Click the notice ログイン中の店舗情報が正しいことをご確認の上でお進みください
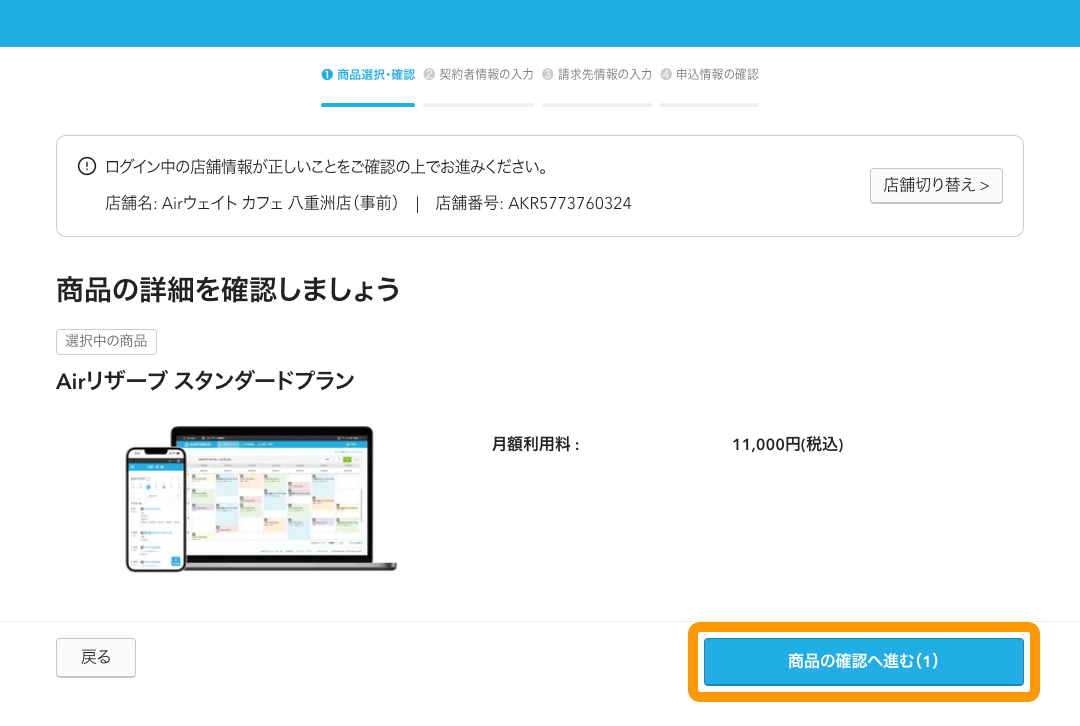This screenshot has width=1080, height=726. pyautogui.click(x=328, y=167)
